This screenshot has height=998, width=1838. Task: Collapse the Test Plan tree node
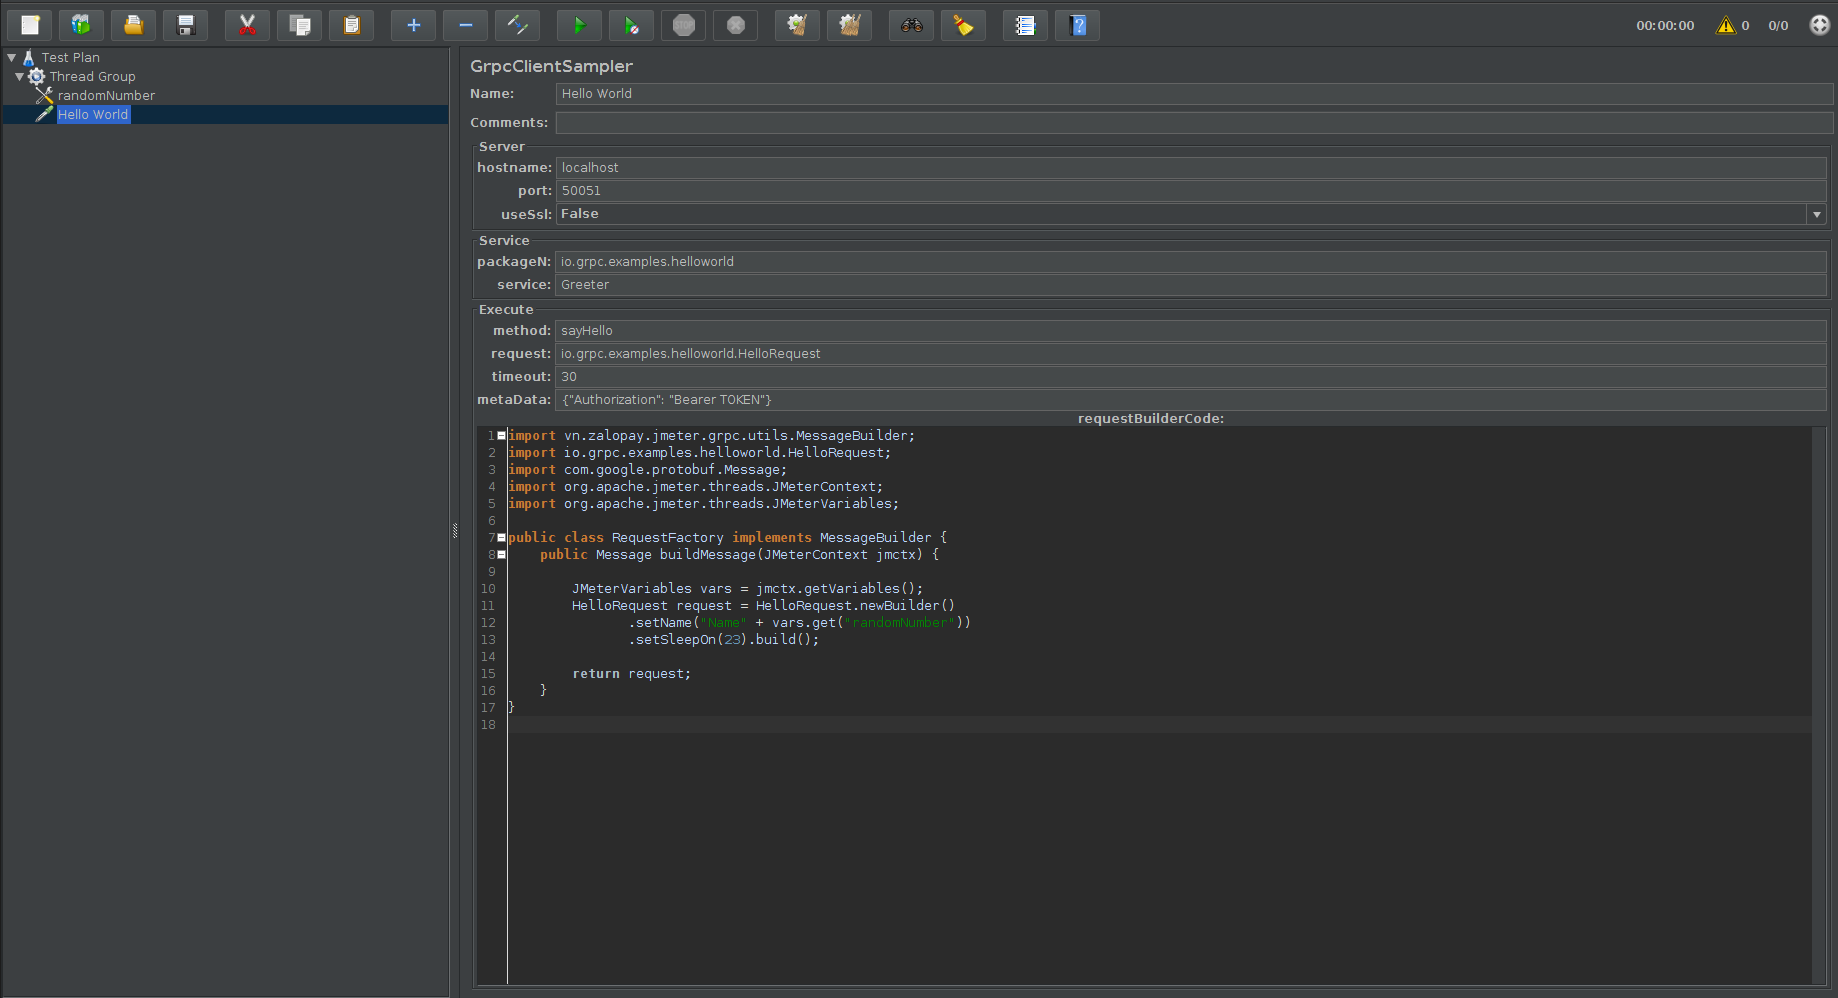12,58
